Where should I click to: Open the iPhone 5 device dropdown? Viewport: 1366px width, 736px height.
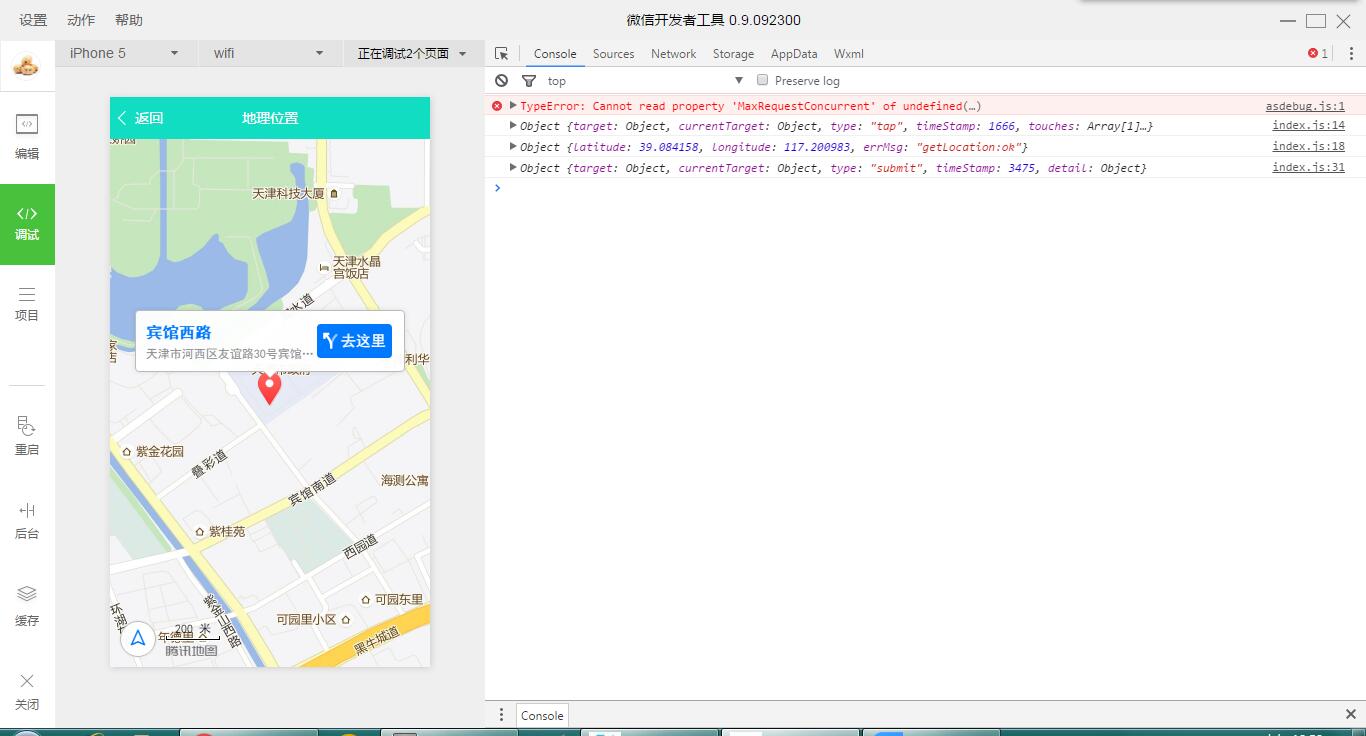(124, 54)
